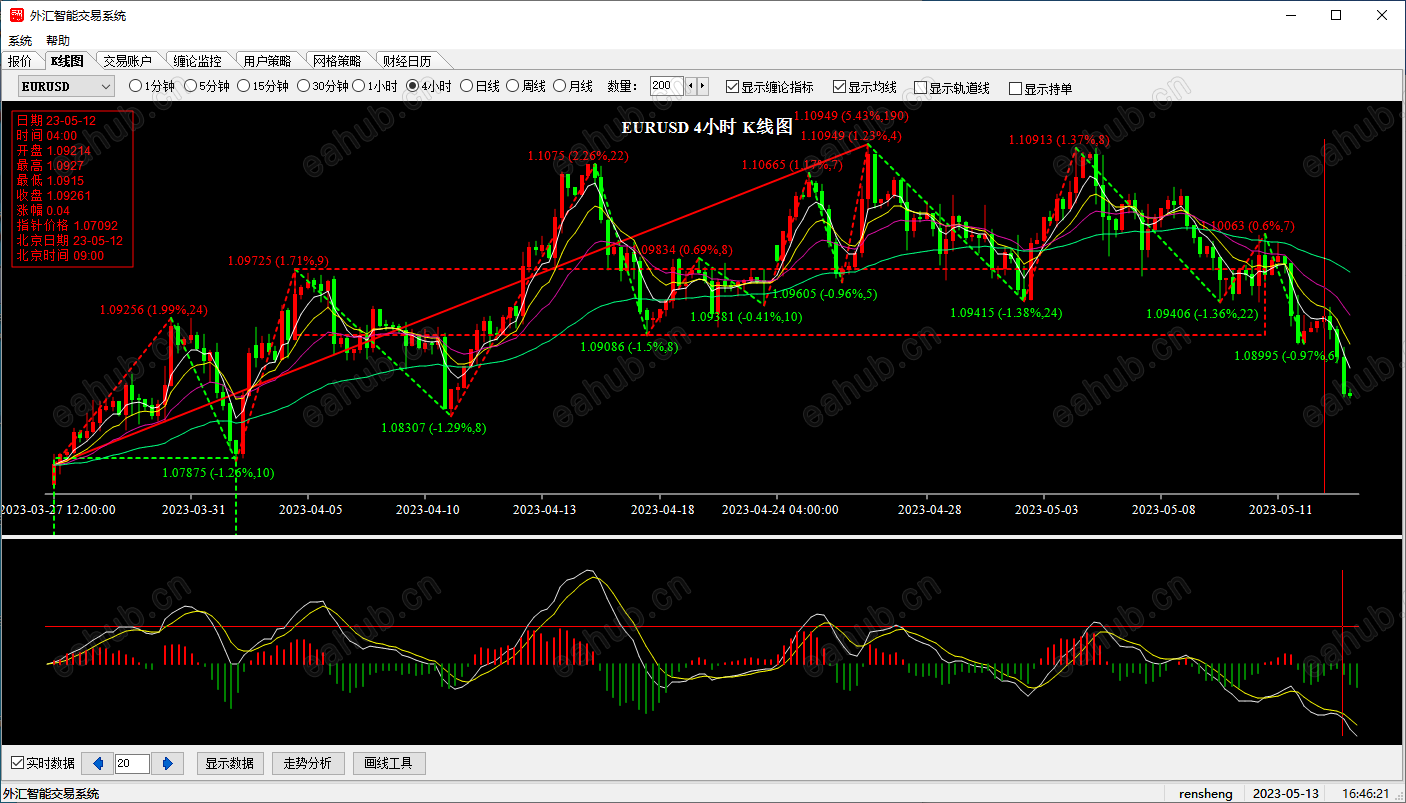Viewport: 1406px width, 803px height.
Task: Open the 系统 menu
Action: tap(20, 41)
